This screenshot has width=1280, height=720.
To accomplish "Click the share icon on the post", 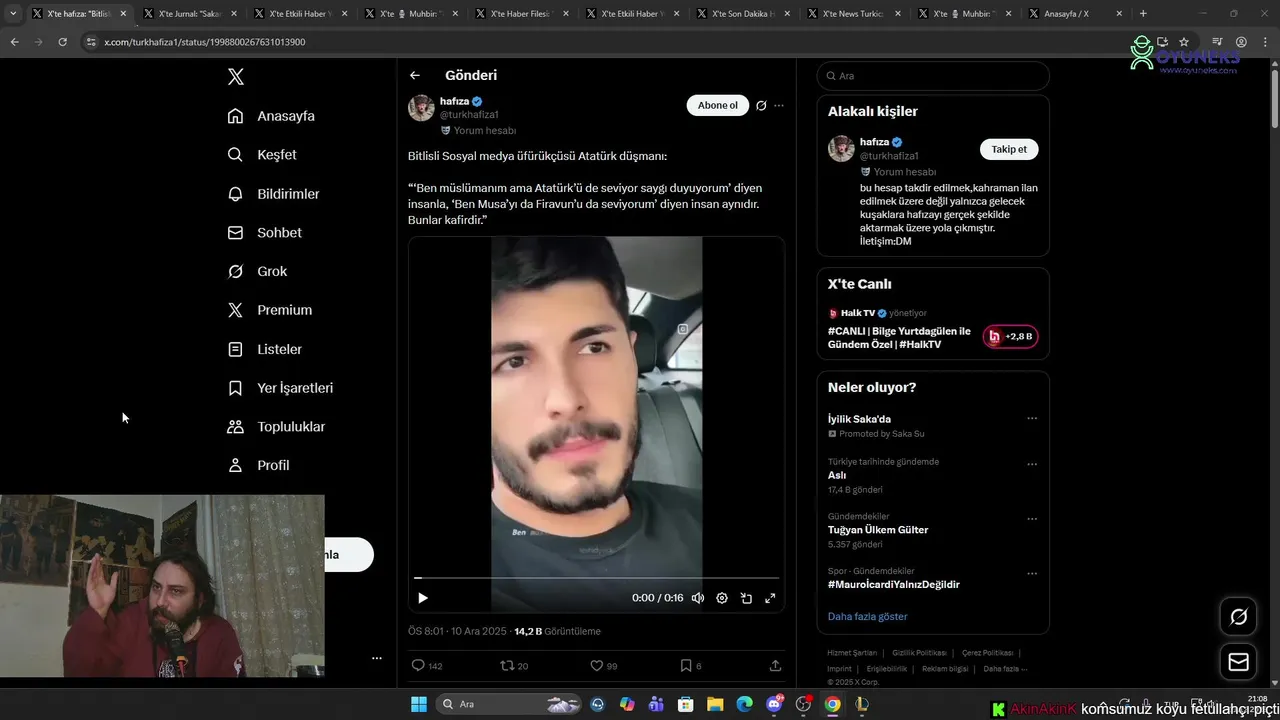I will (x=775, y=665).
